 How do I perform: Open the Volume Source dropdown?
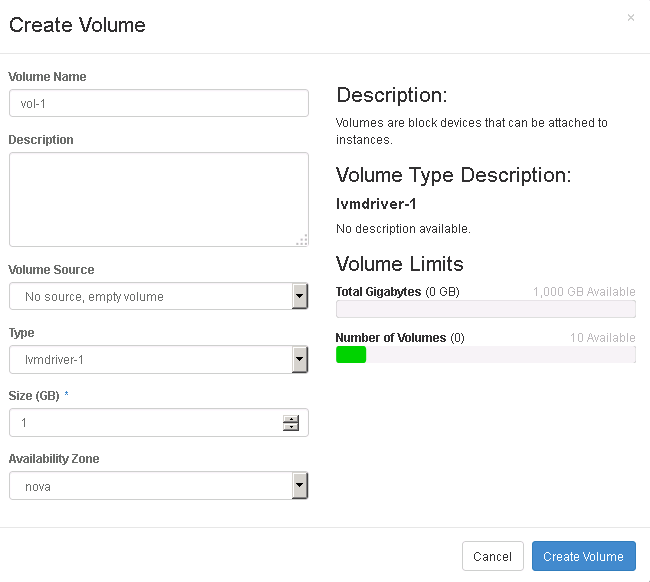[158, 296]
